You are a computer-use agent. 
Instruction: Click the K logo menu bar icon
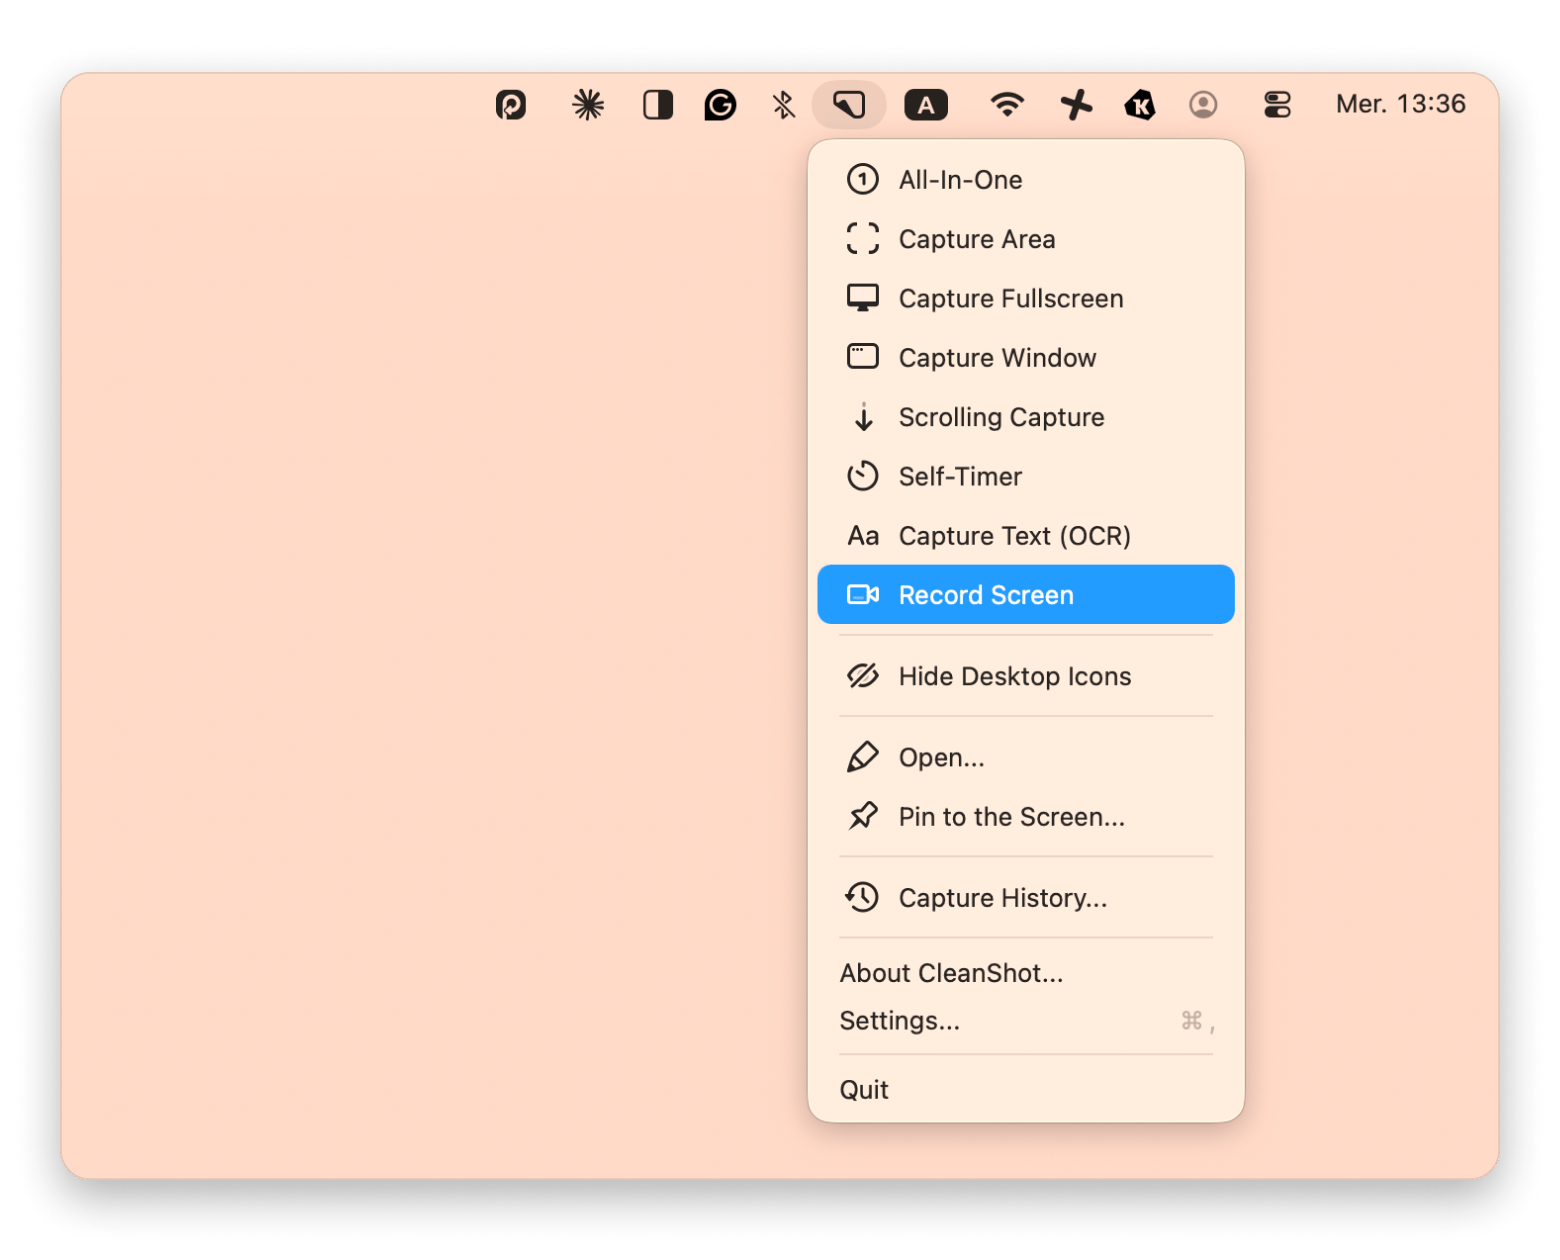tap(1140, 104)
